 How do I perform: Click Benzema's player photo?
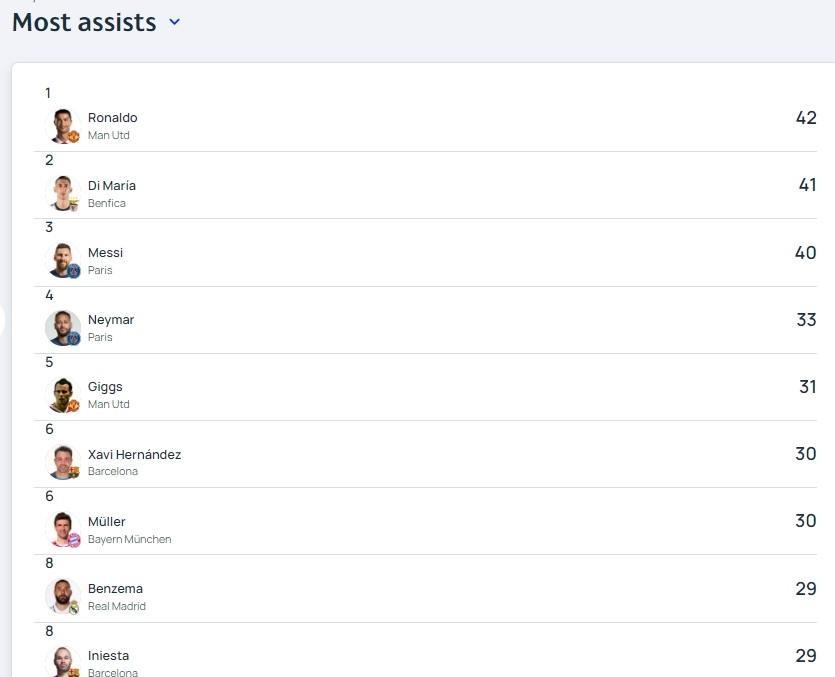63,597
